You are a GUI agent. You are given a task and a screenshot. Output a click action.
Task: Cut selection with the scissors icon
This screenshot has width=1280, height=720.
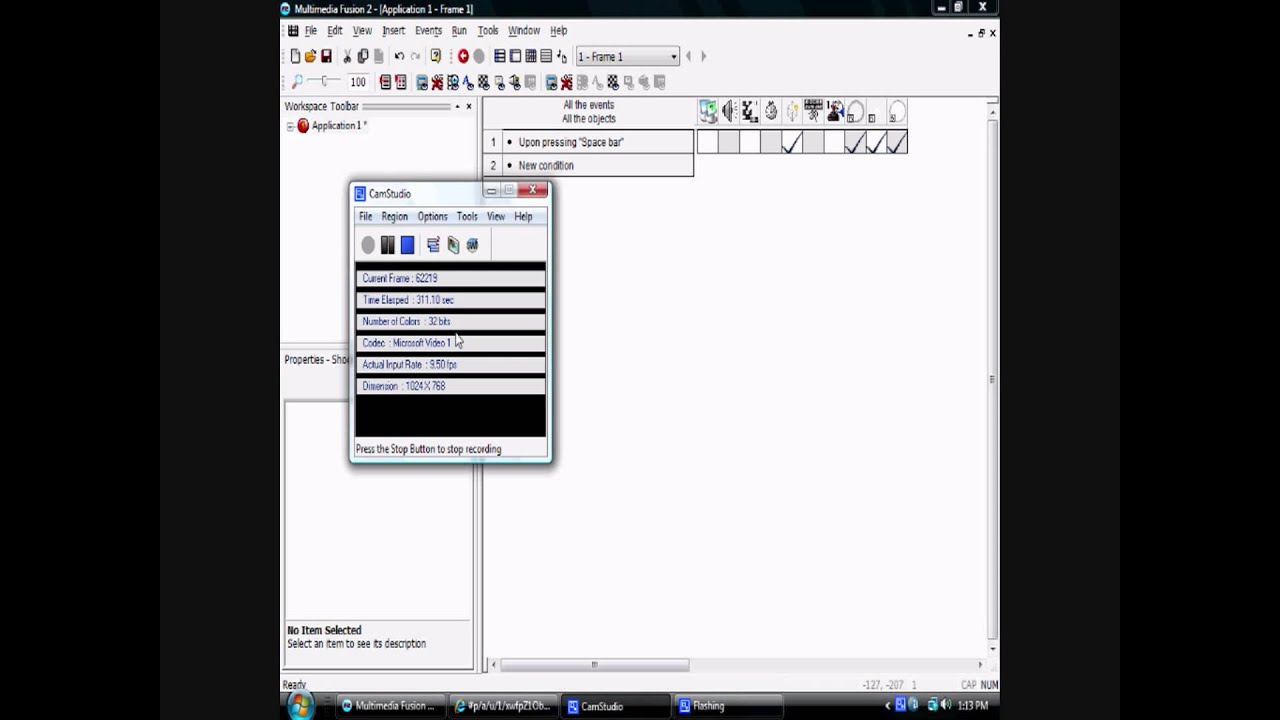click(347, 57)
